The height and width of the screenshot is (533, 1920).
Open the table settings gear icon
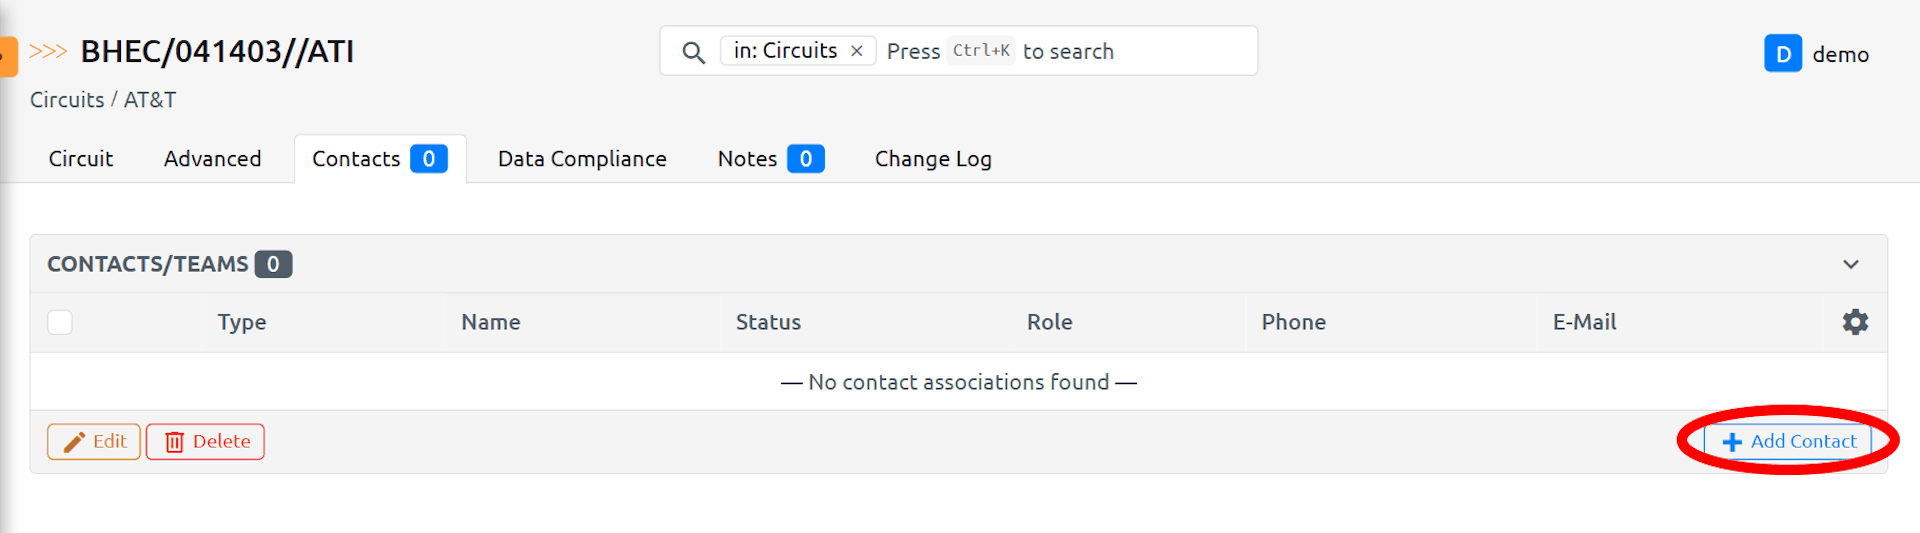coord(1855,322)
